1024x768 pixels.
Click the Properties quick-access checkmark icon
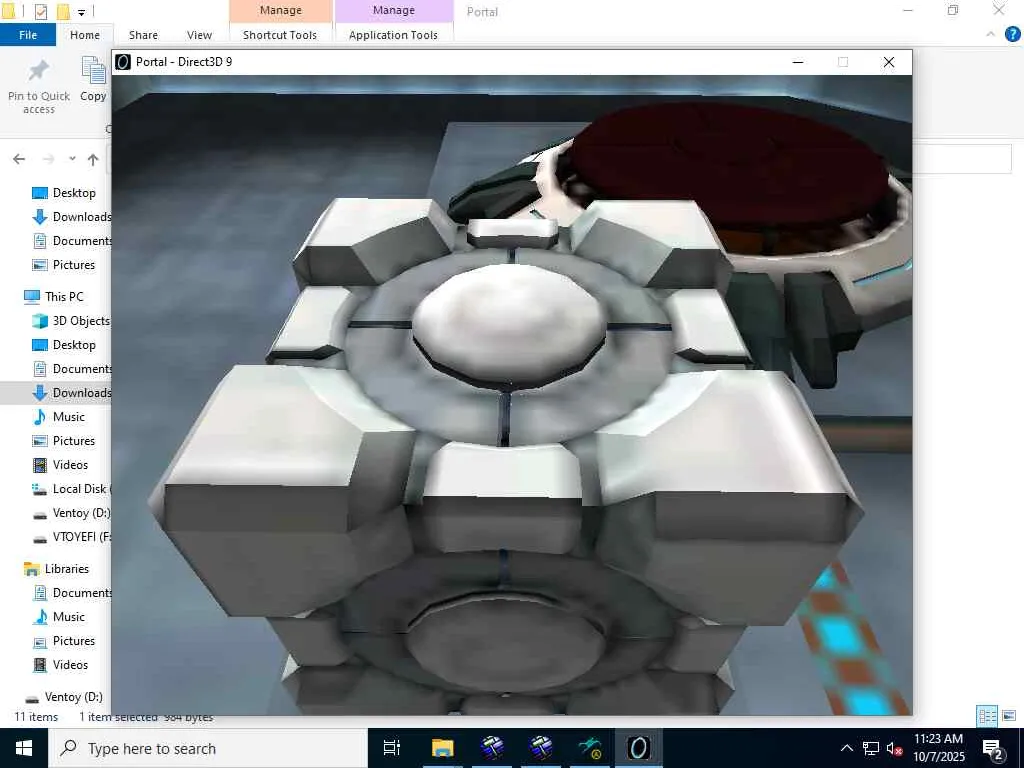coord(41,11)
